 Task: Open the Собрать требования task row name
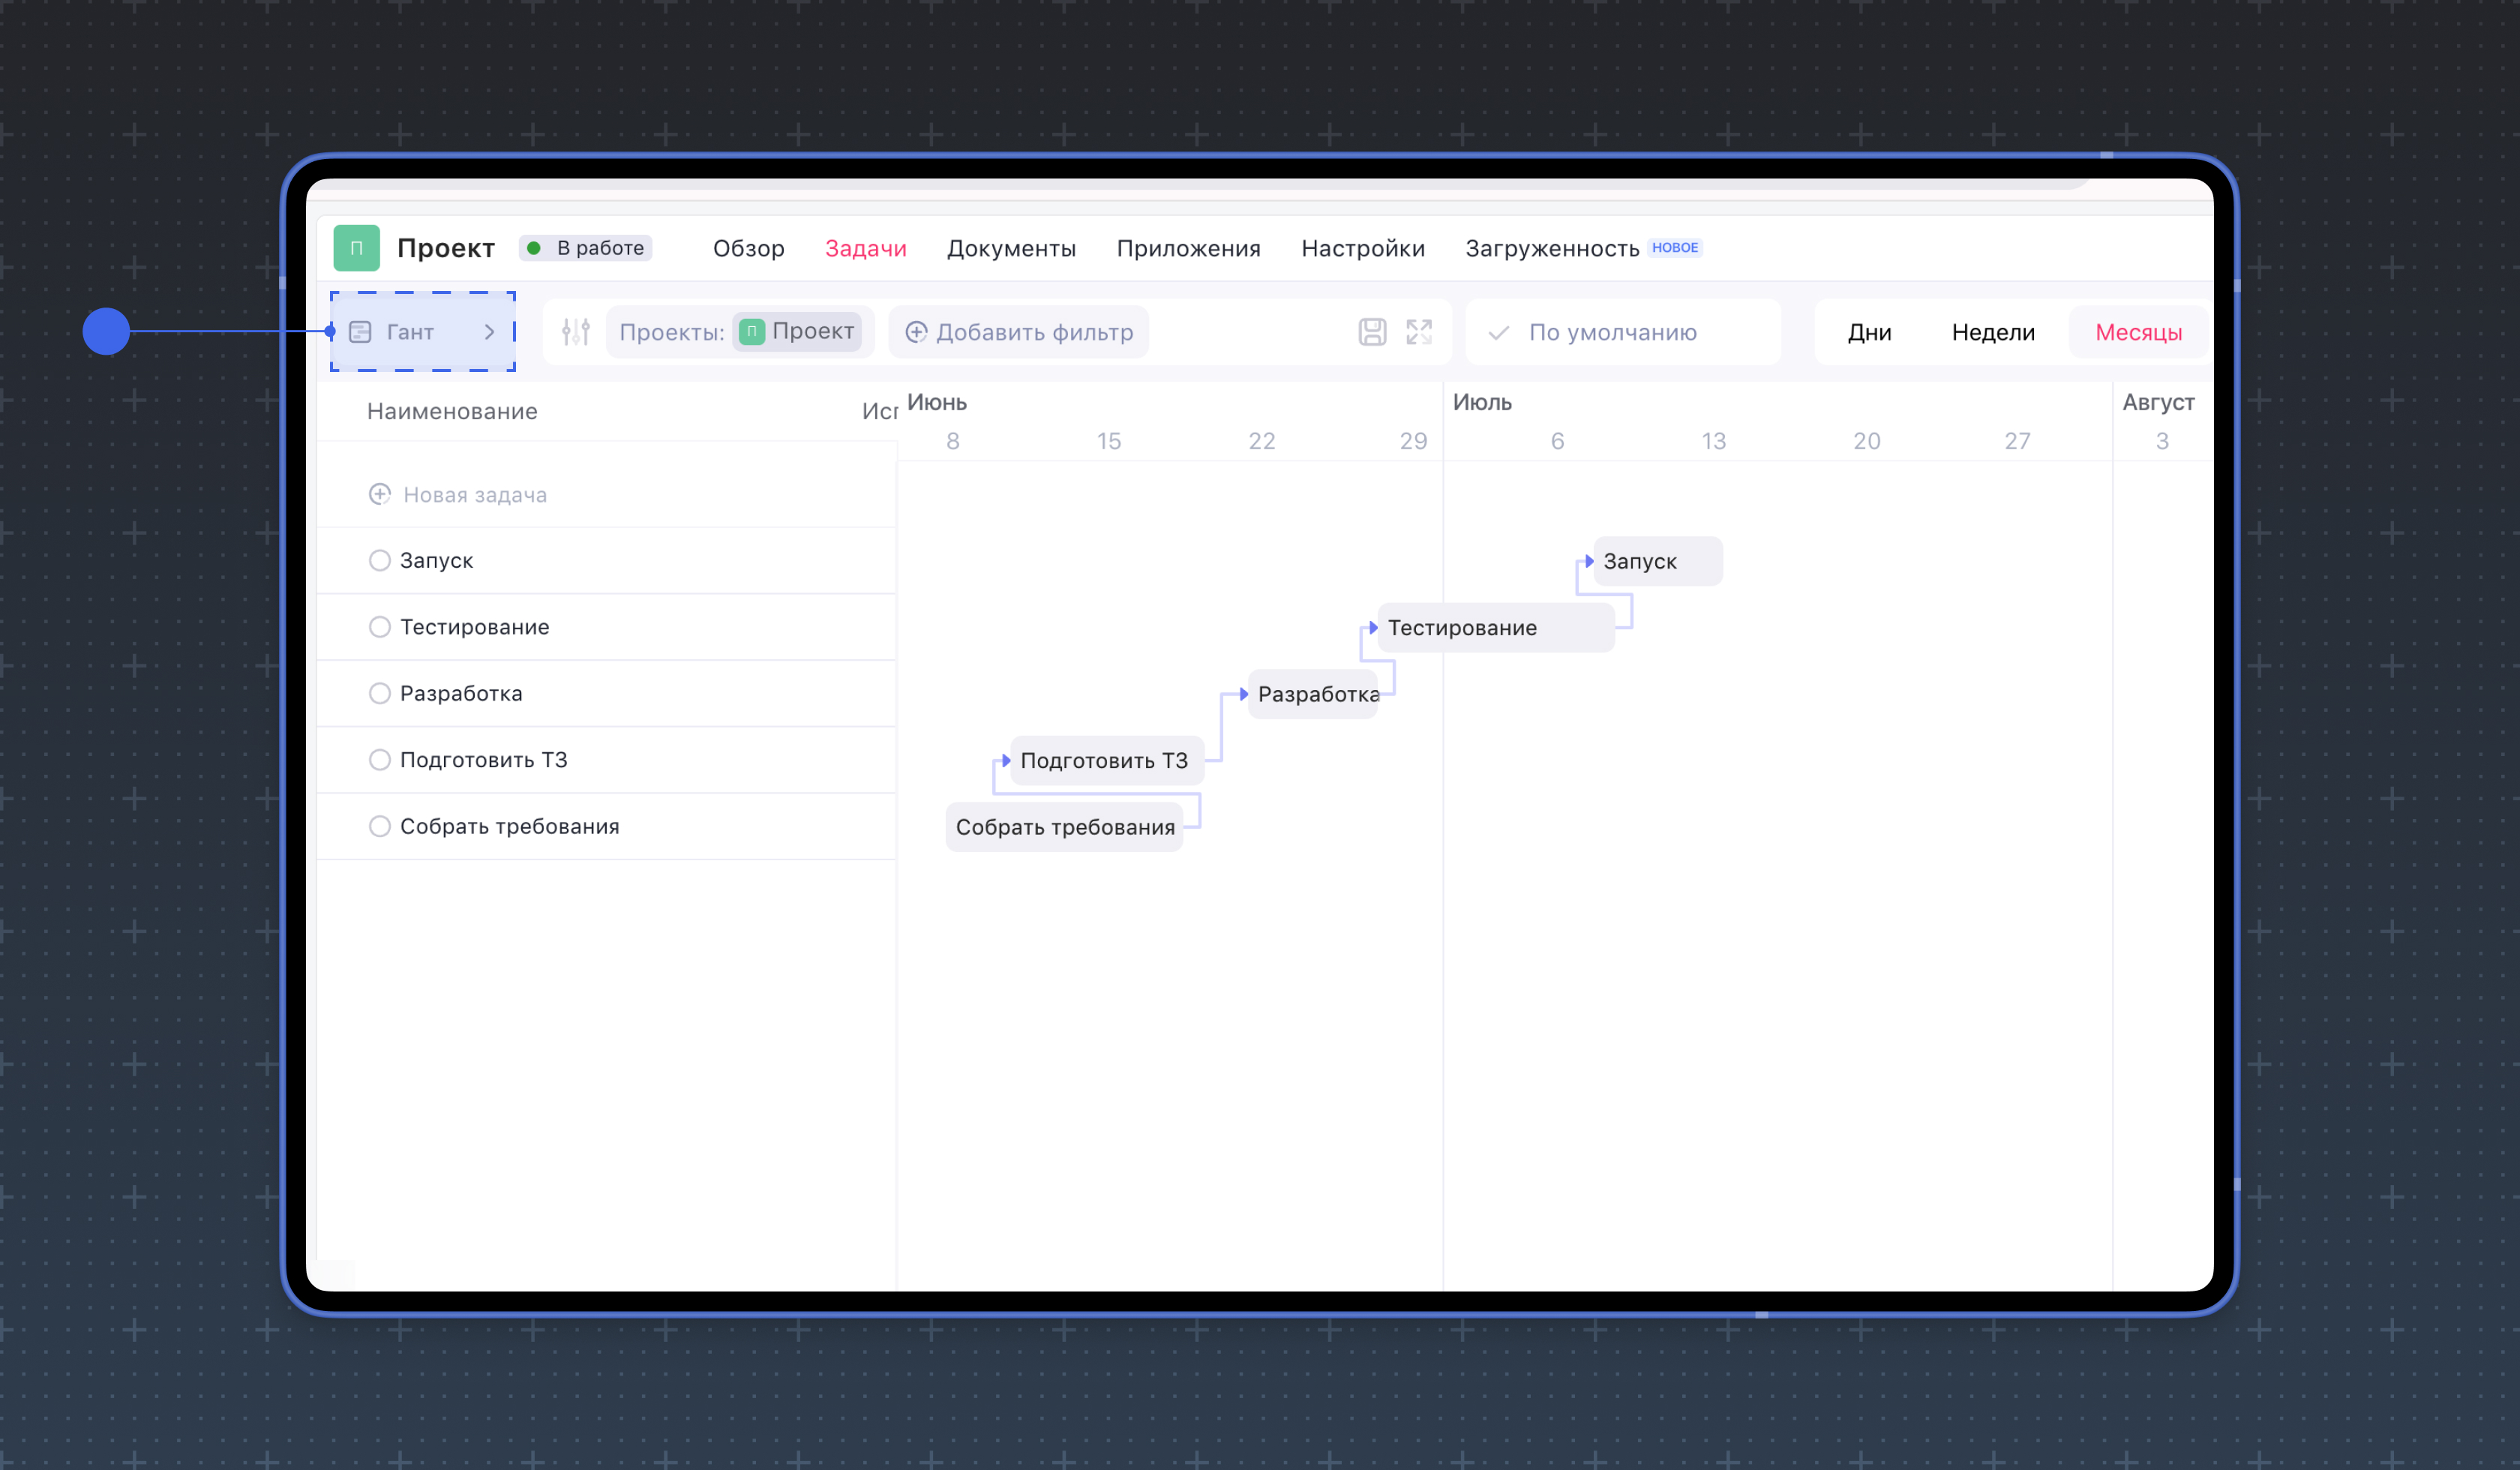click(510, 826)
